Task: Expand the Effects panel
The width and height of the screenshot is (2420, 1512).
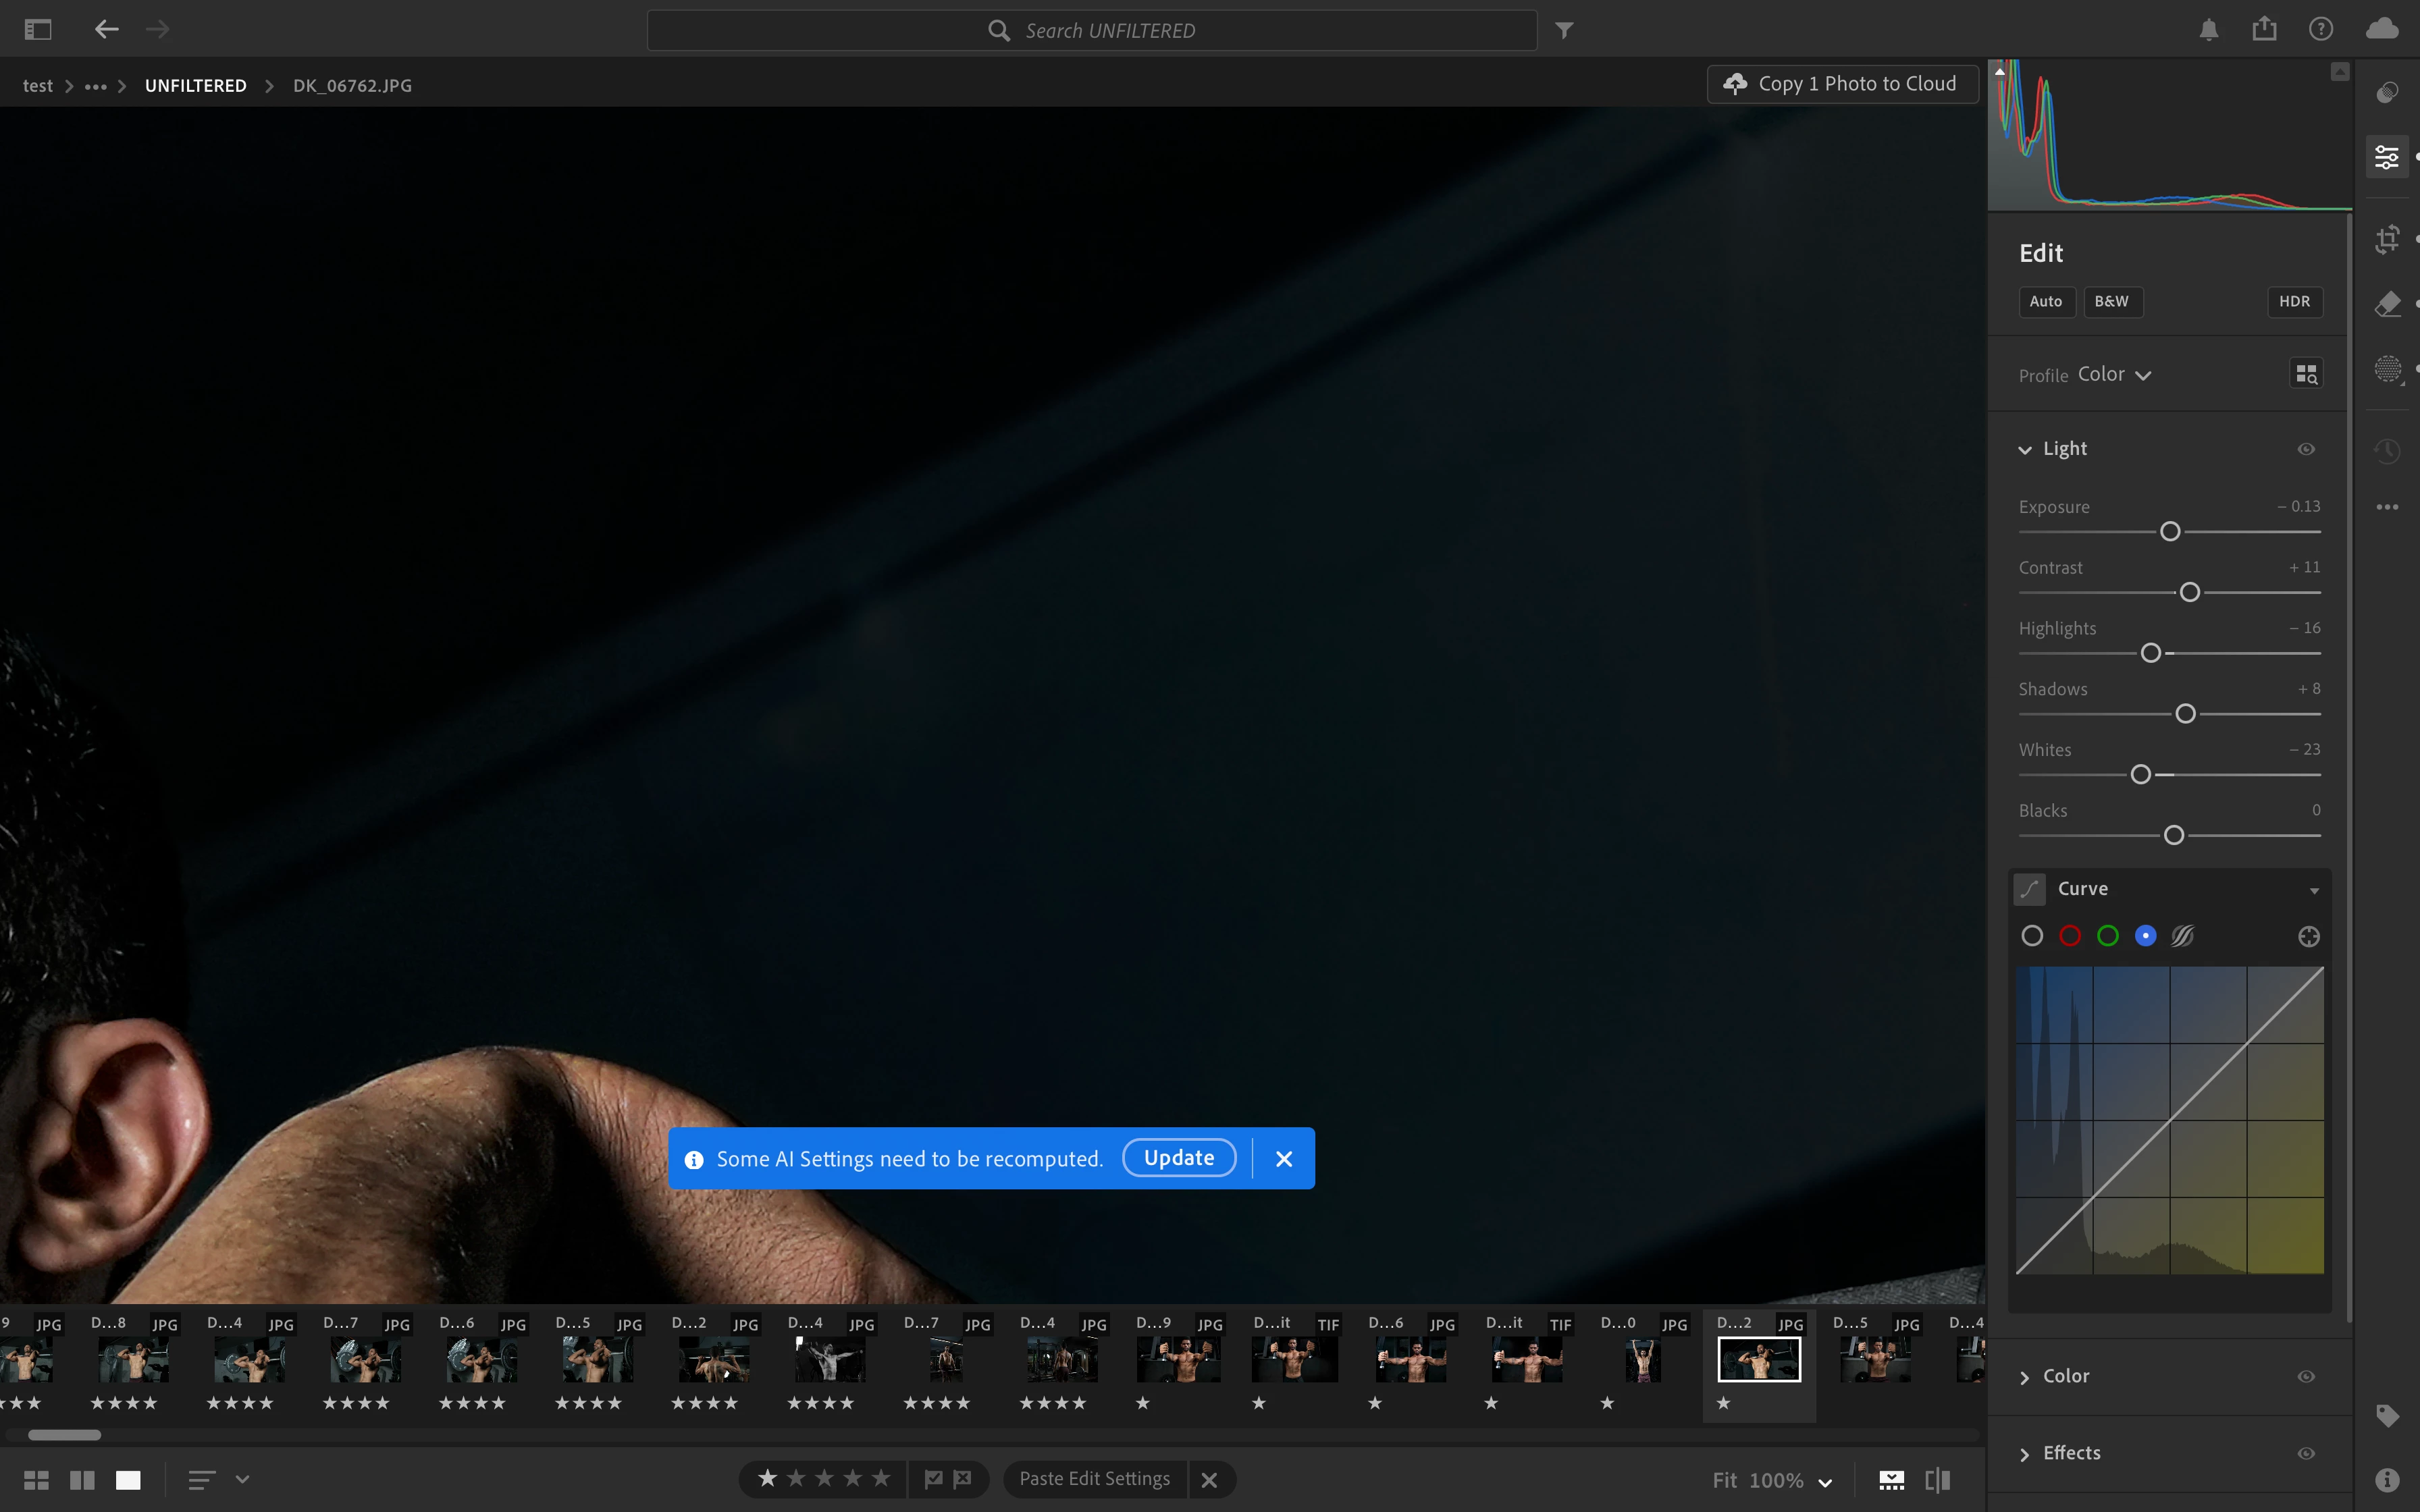Action: [2070, 1453]
